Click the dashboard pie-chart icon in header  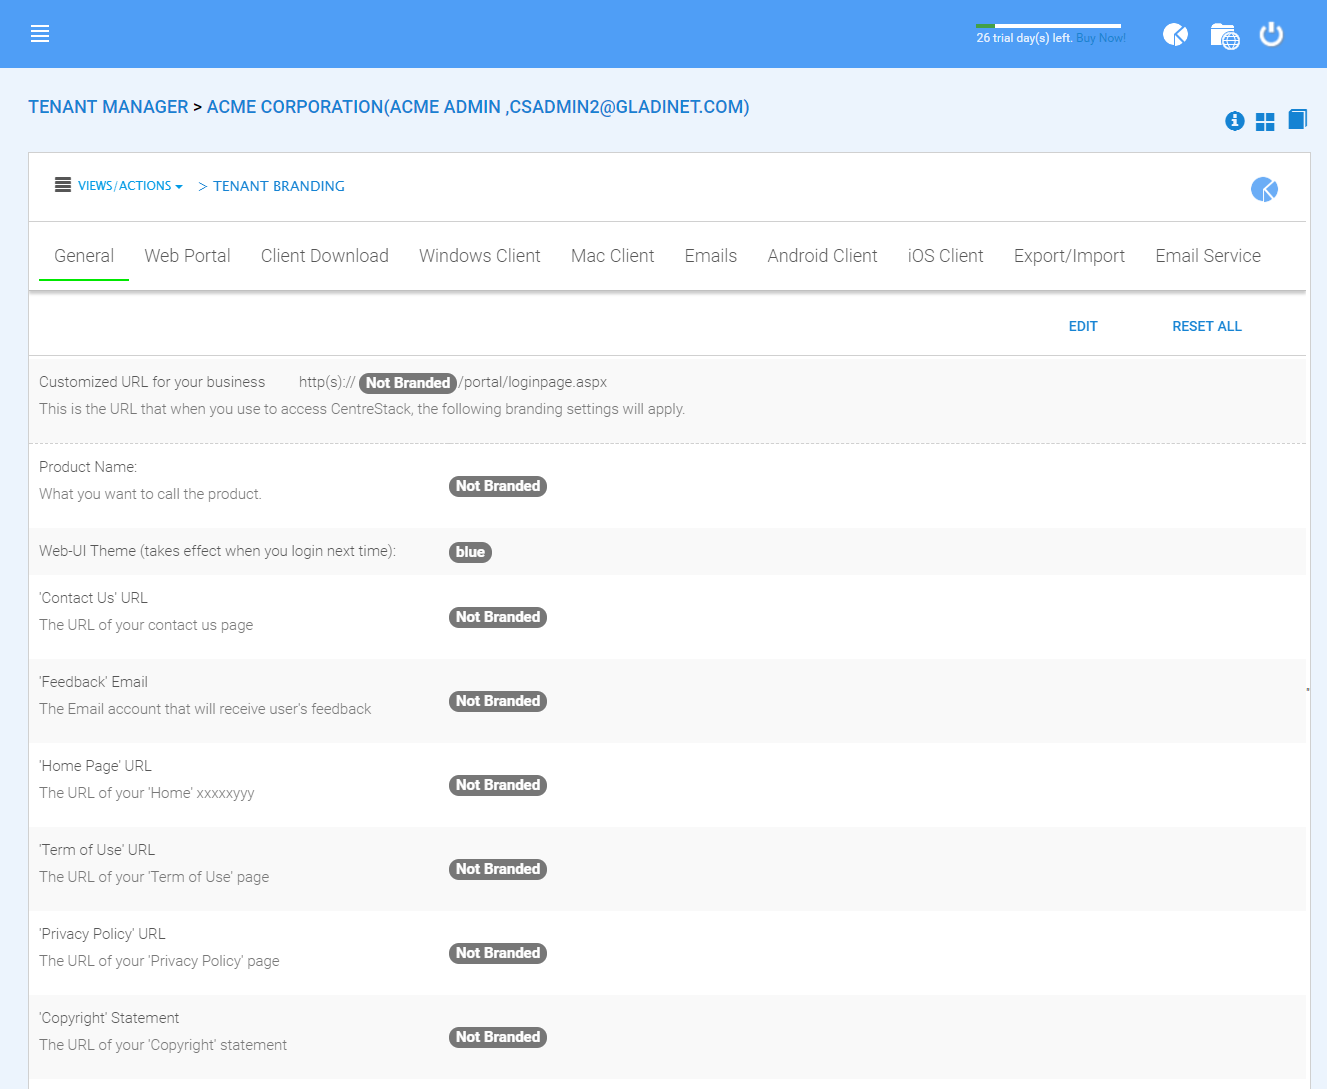click(x=1175, y=35)
